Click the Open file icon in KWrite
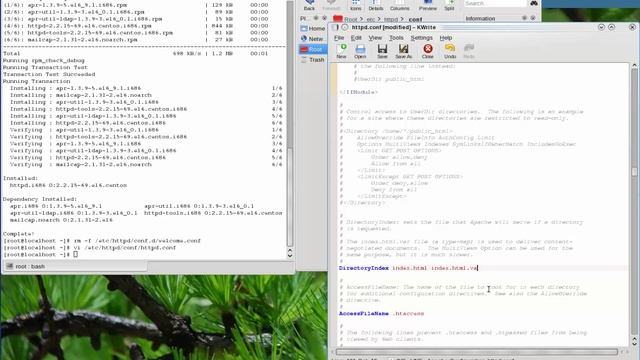 [360, 51]
